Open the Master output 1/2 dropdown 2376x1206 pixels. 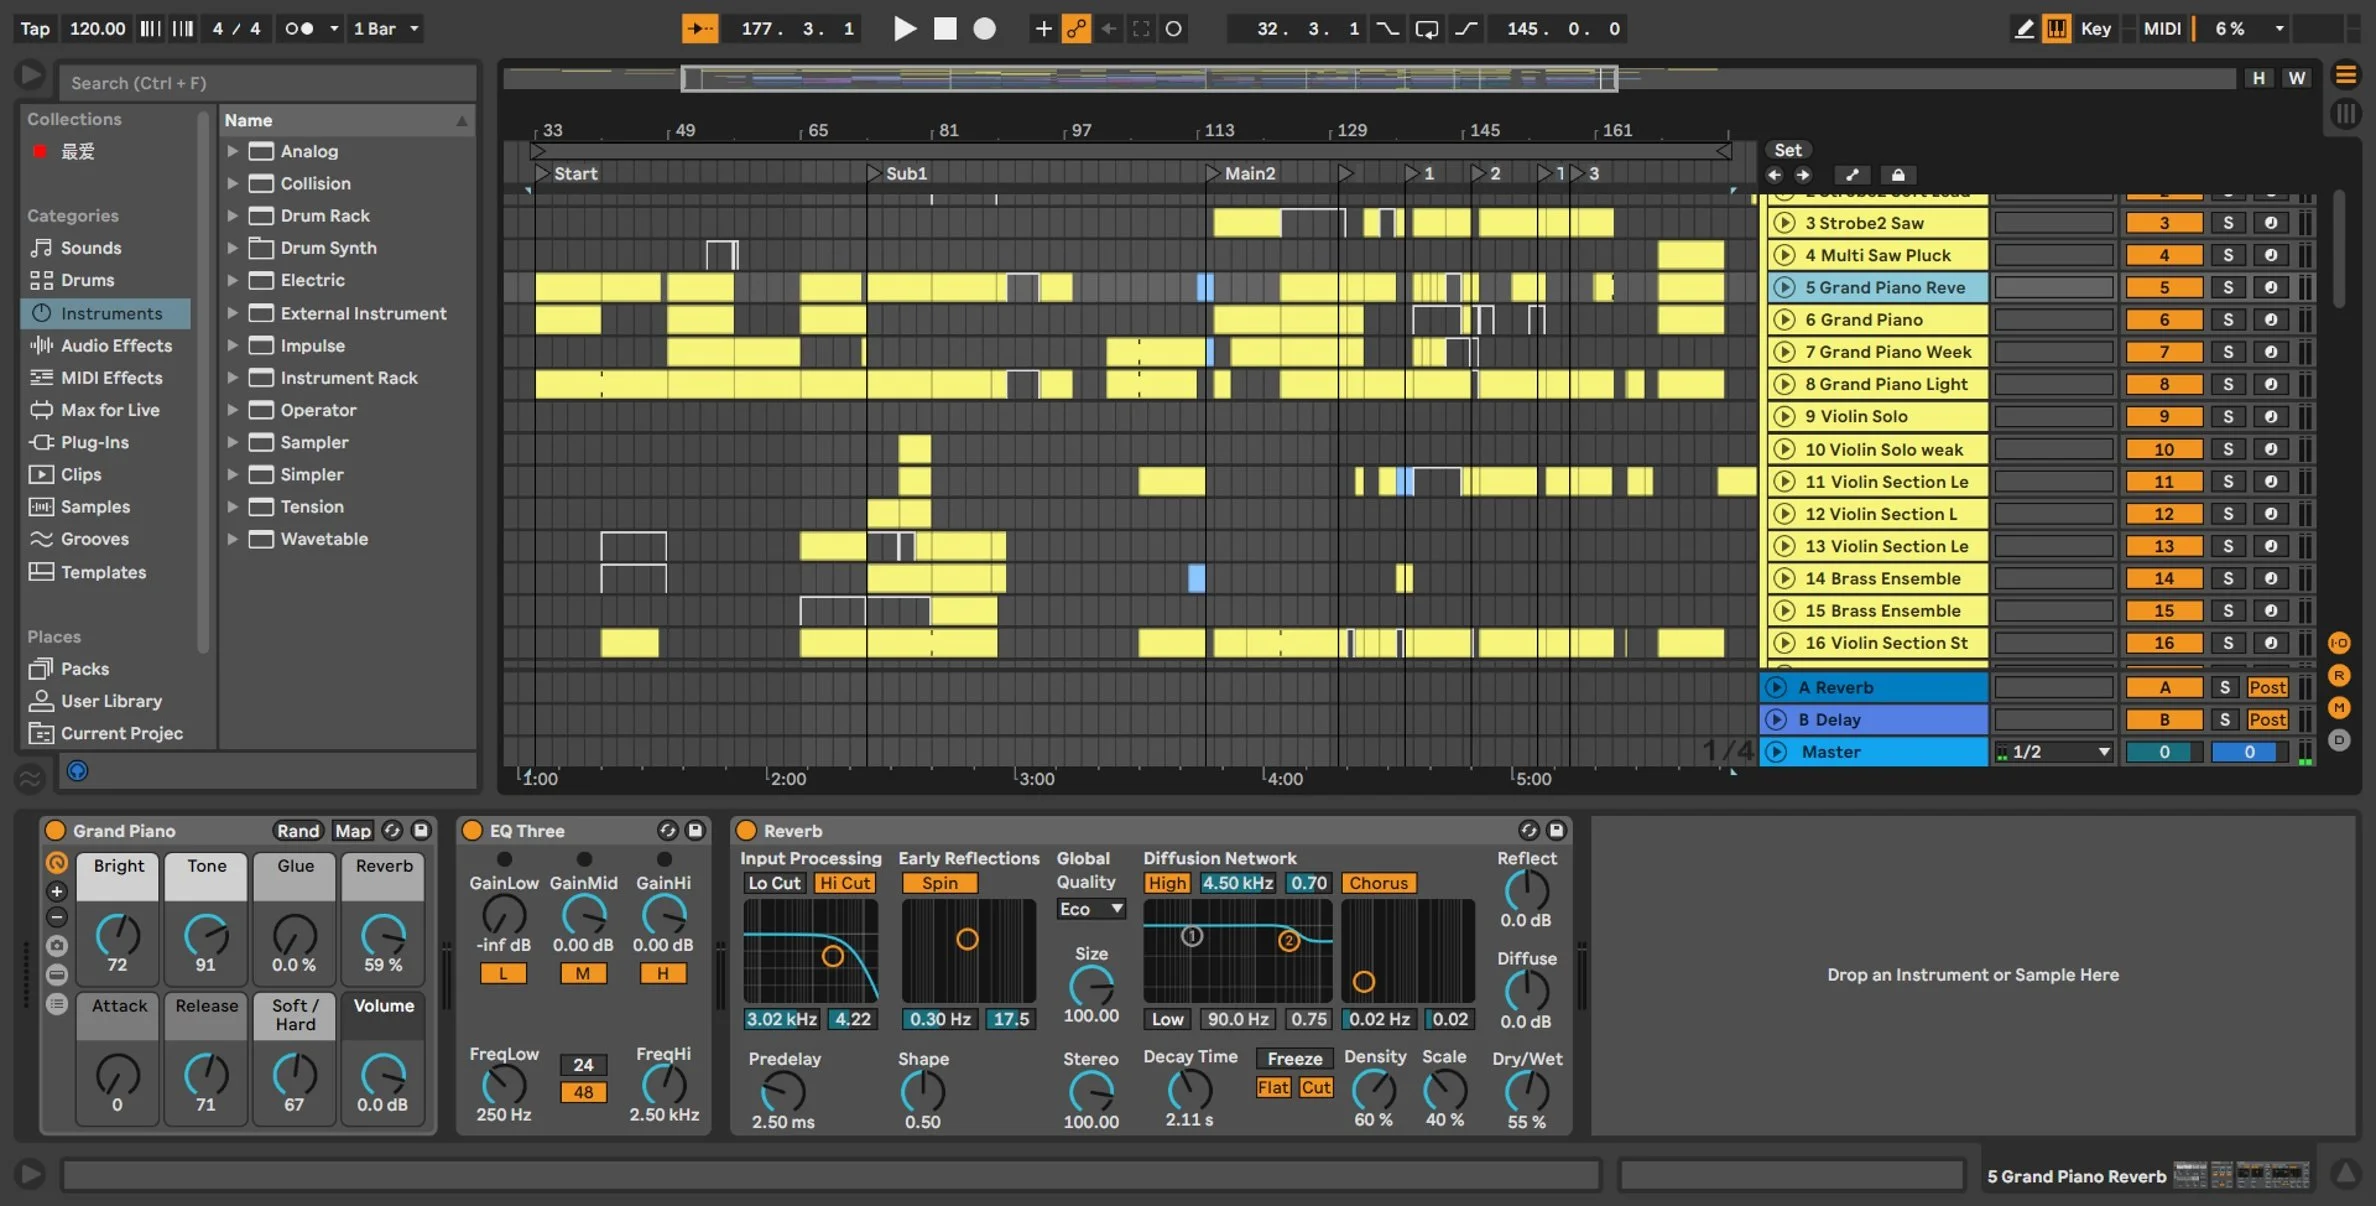click(2054, 752)
